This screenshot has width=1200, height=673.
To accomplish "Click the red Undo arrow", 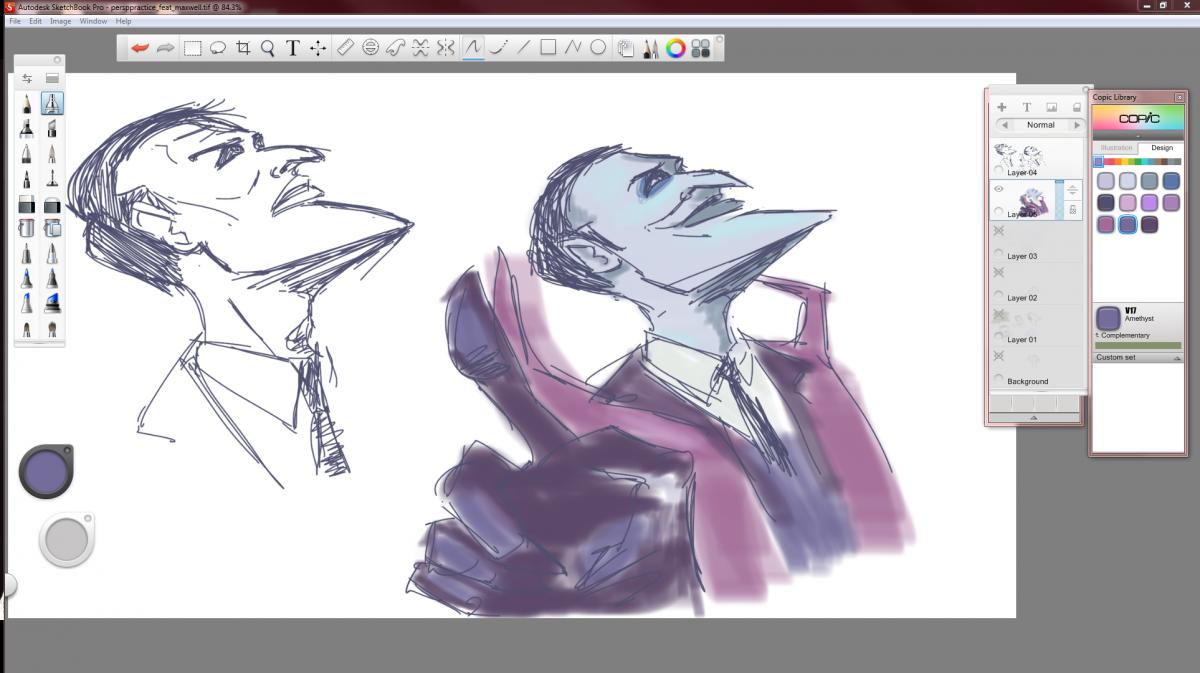I will pyautogui.click(x=140, y=47).
